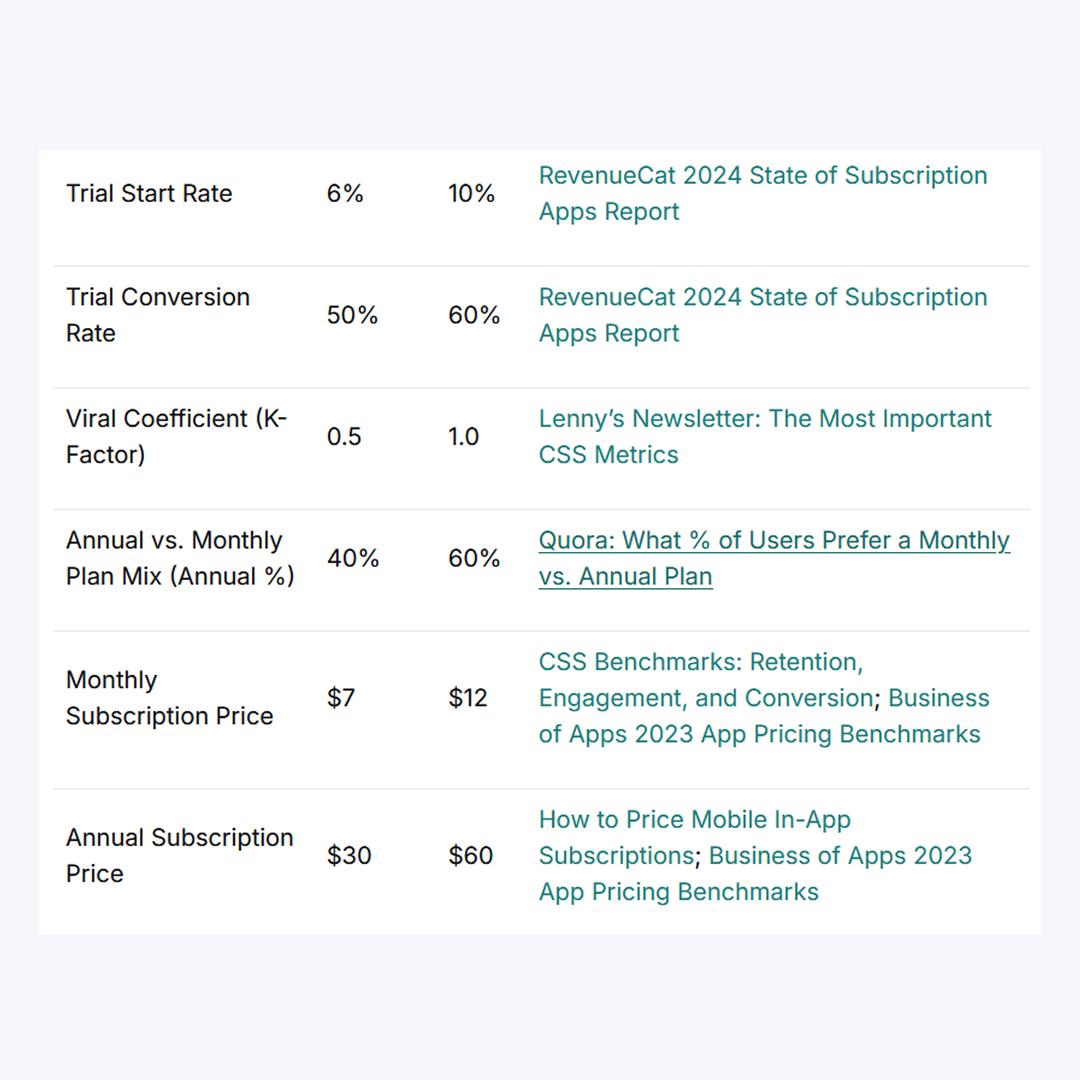Open RevenueCat report link in Trial Conversion Rate row
Screen dimensions: 1080x1080
[x=762, y=315]
